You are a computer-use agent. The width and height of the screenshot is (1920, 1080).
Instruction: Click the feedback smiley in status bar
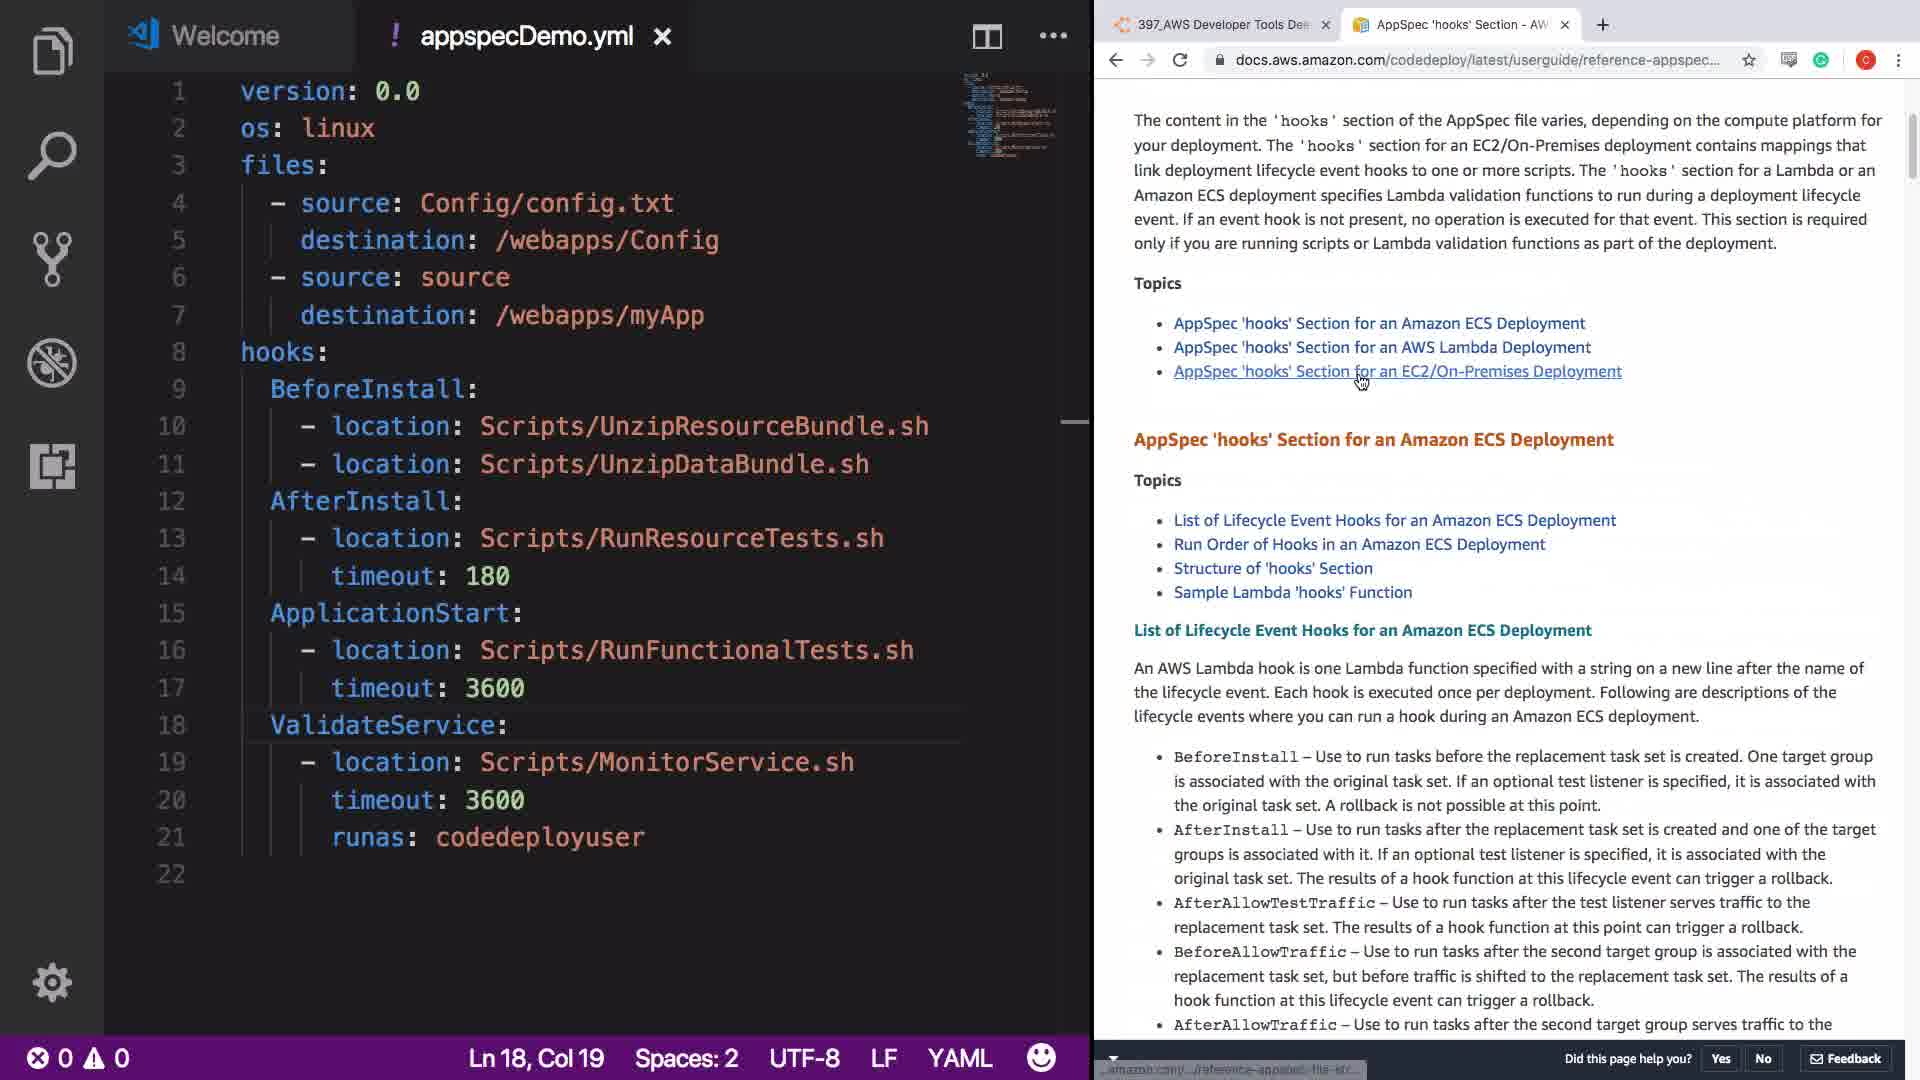point(1041,1058)
